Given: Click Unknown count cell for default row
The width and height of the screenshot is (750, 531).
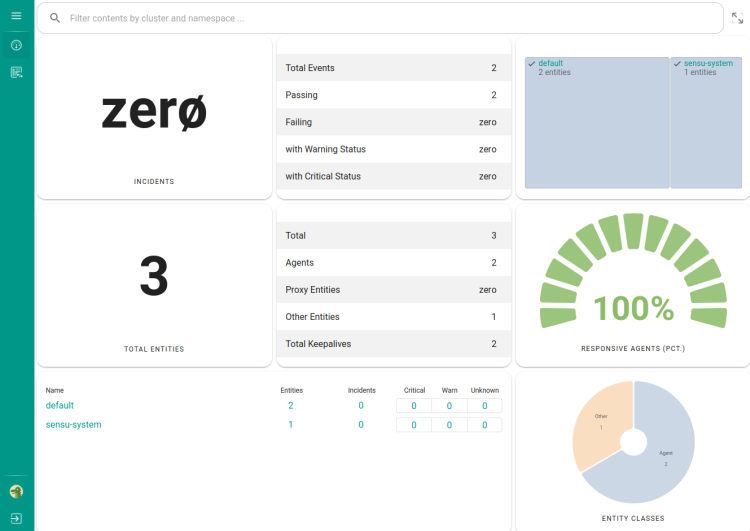Looking at the screenshot, I should pyautogui.click(x=485, y=406).
